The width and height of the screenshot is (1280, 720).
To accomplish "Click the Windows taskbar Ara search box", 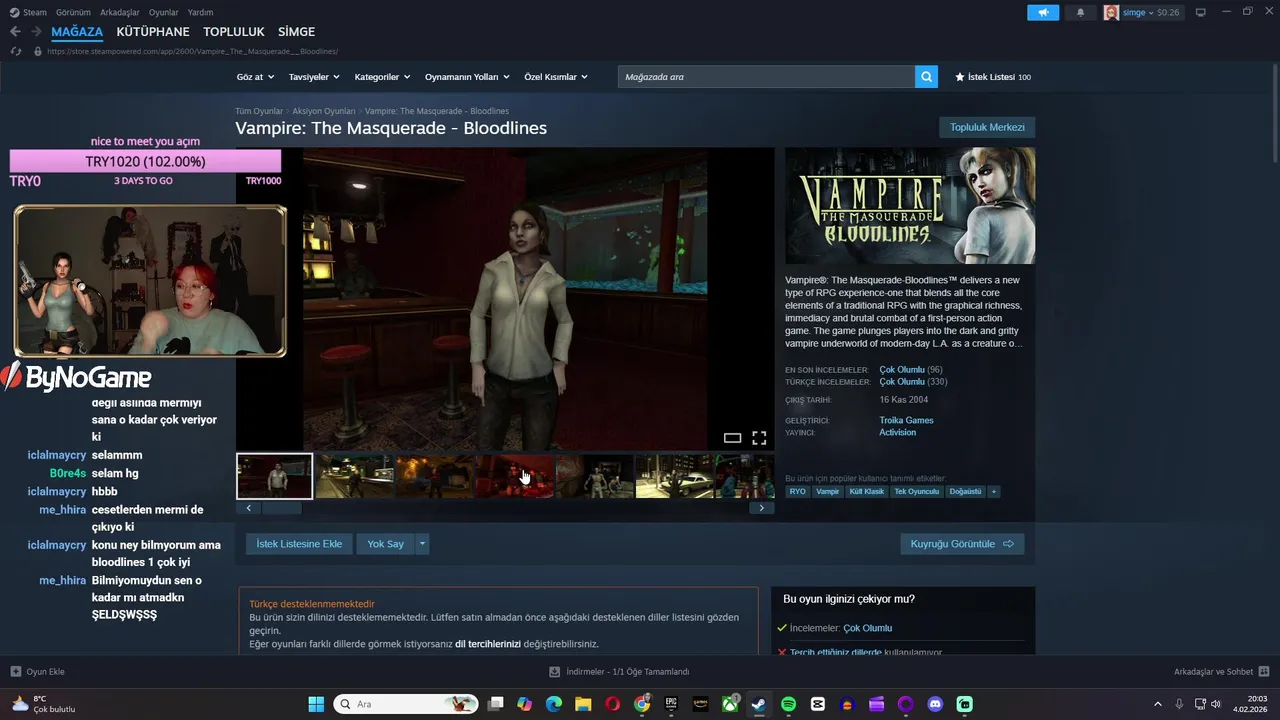I will (406, 704).
